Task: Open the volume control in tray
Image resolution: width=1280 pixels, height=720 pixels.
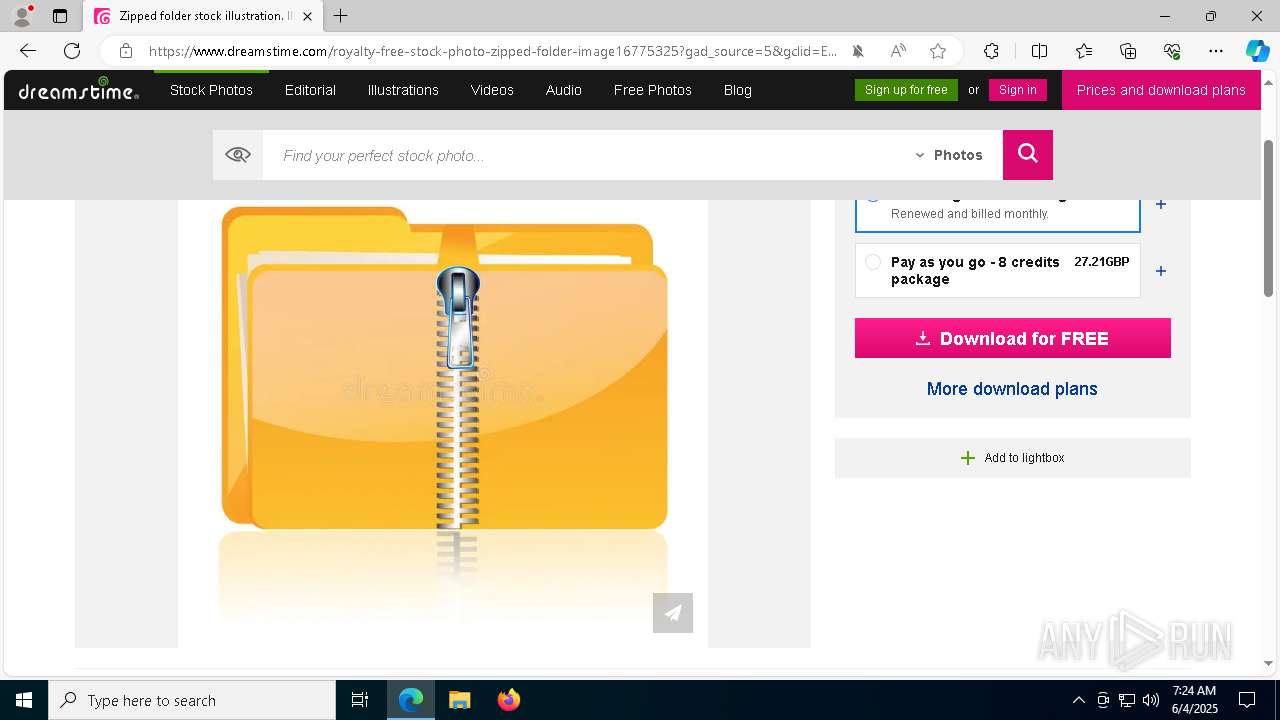Action: [x=1151, y=700]
